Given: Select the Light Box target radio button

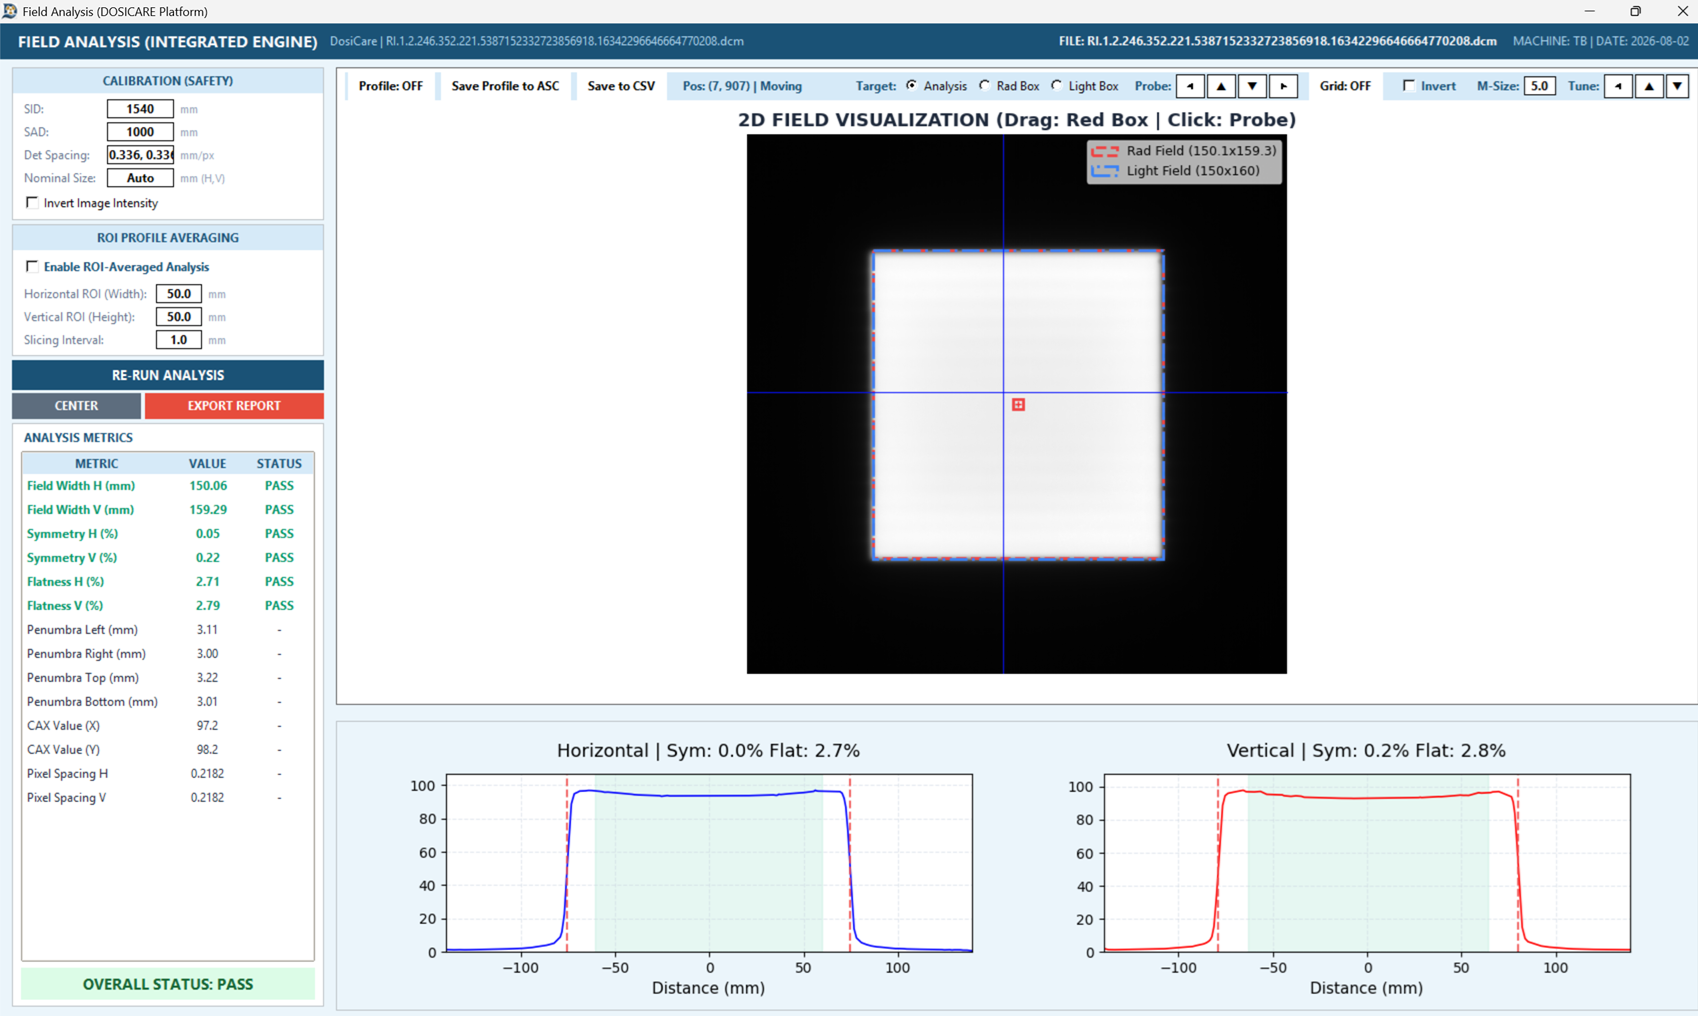Looking at the screenshot, I should pyautogui.click(x=1057, y=86).
